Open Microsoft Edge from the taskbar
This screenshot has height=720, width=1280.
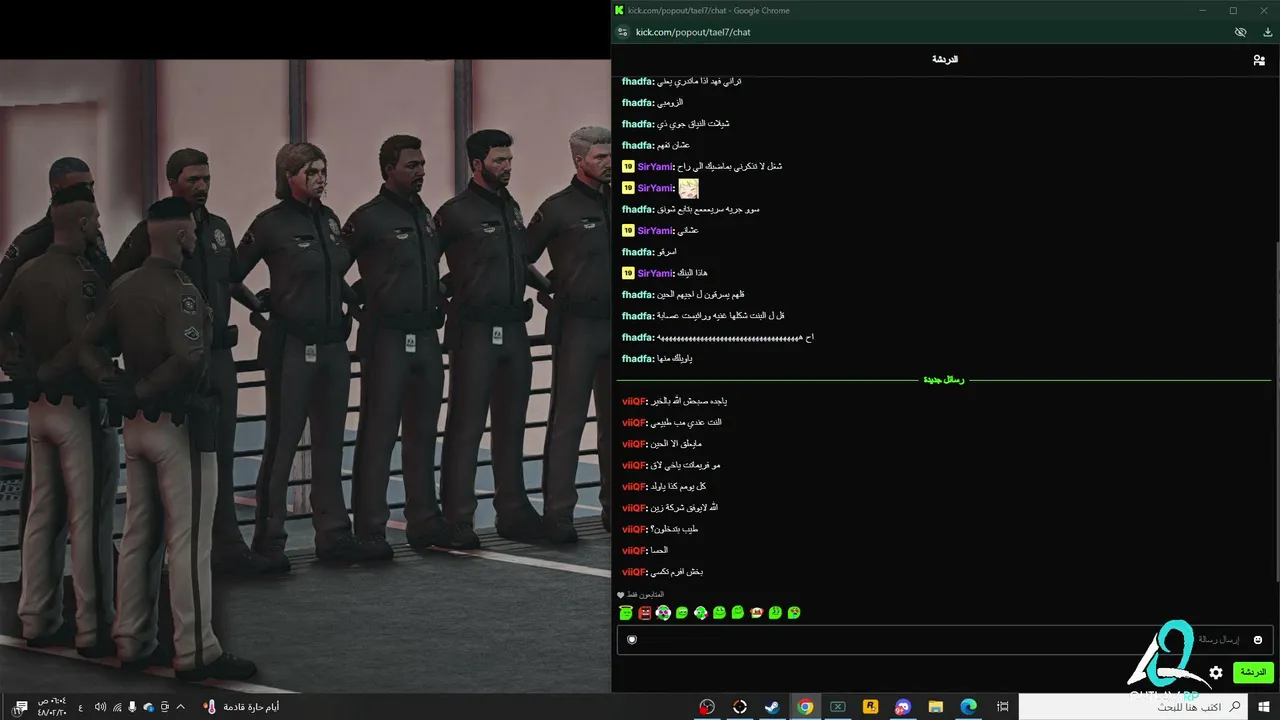pyautogui.click(x=968, y=707)
